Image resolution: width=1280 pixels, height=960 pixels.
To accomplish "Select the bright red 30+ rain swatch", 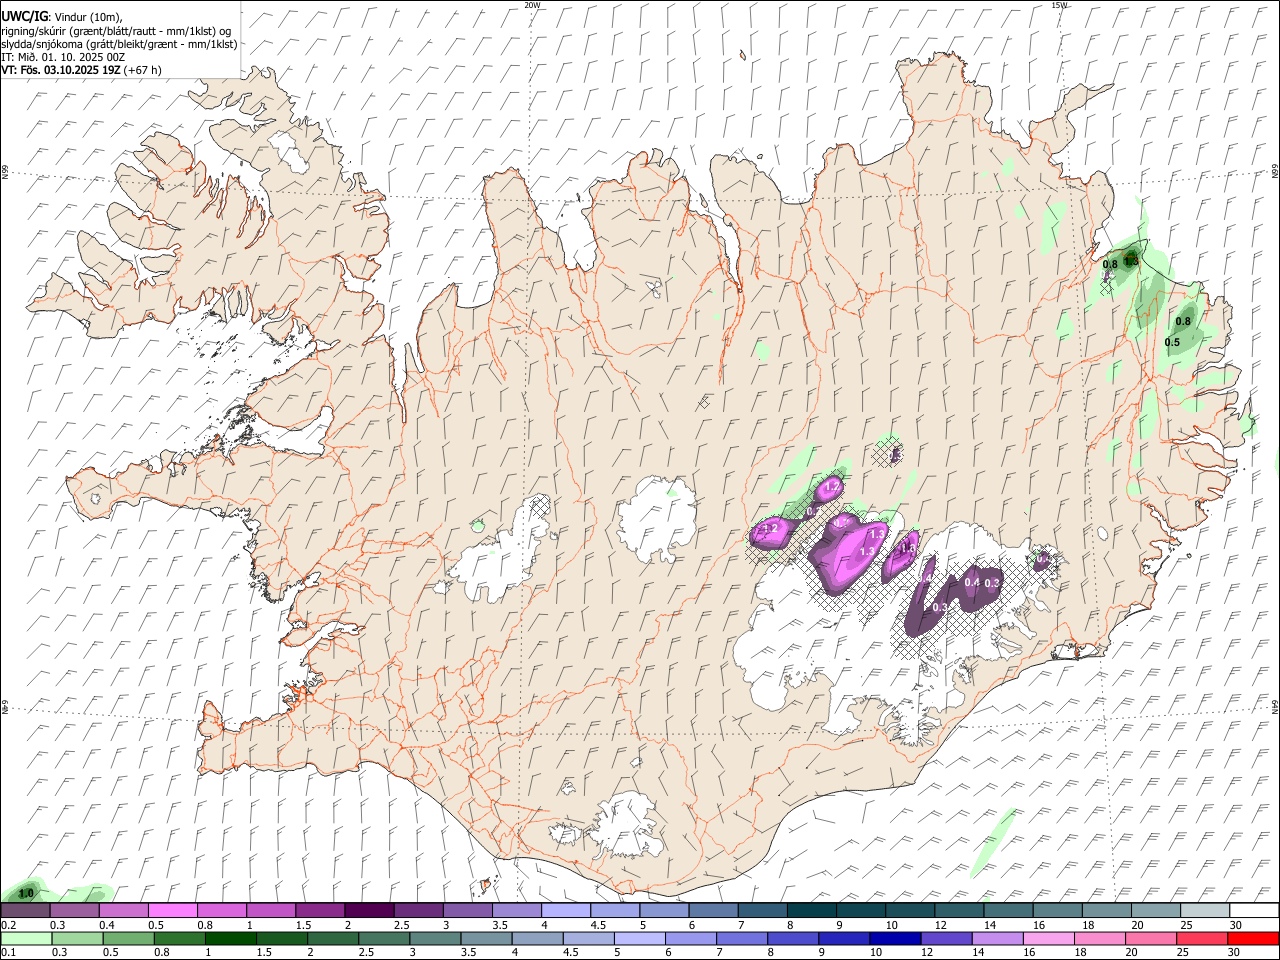I will coord(1253,938).
